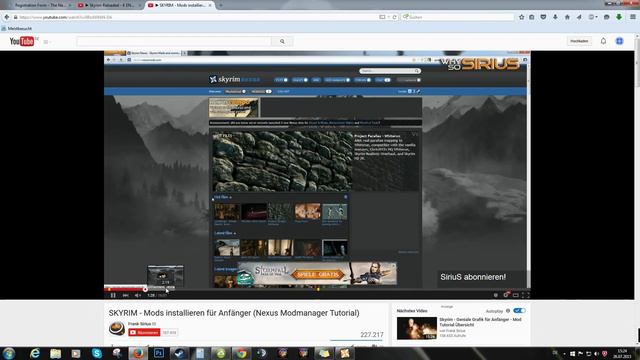Open Google Chrome from the taskbar
Screen dimensions: 640x360
[x=241, y=353]
